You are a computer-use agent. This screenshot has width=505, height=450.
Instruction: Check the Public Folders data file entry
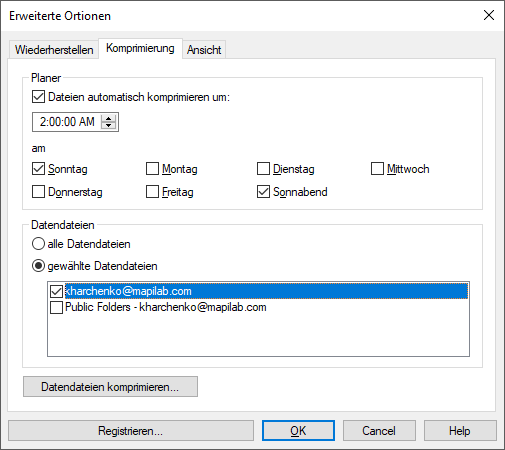[x=56, y=307]
